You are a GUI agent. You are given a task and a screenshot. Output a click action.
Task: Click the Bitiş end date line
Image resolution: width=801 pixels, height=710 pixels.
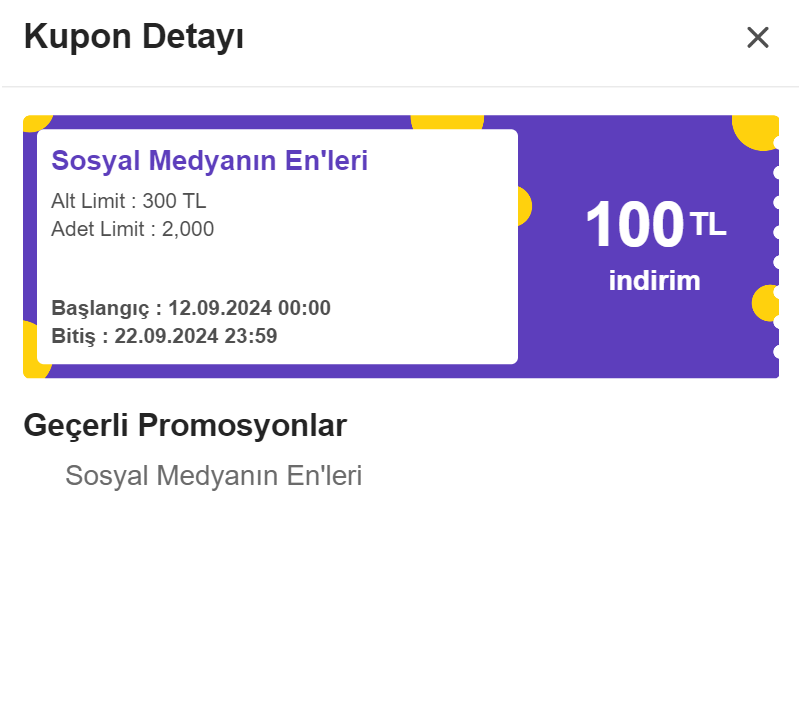(164, 336)
